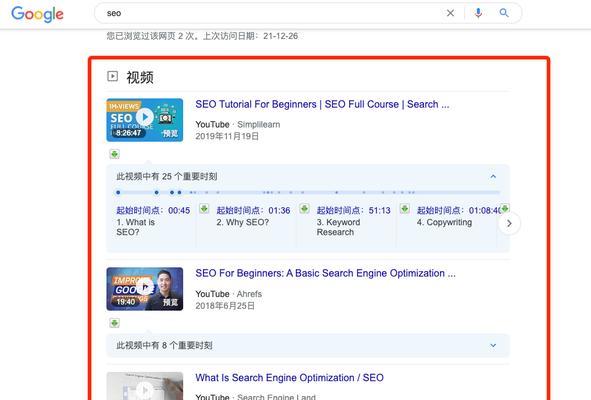The height and width of the screenshot is (400, 591).
Task: Click green download icon beside 00:45 moment
Action: (x=204, y=208)
